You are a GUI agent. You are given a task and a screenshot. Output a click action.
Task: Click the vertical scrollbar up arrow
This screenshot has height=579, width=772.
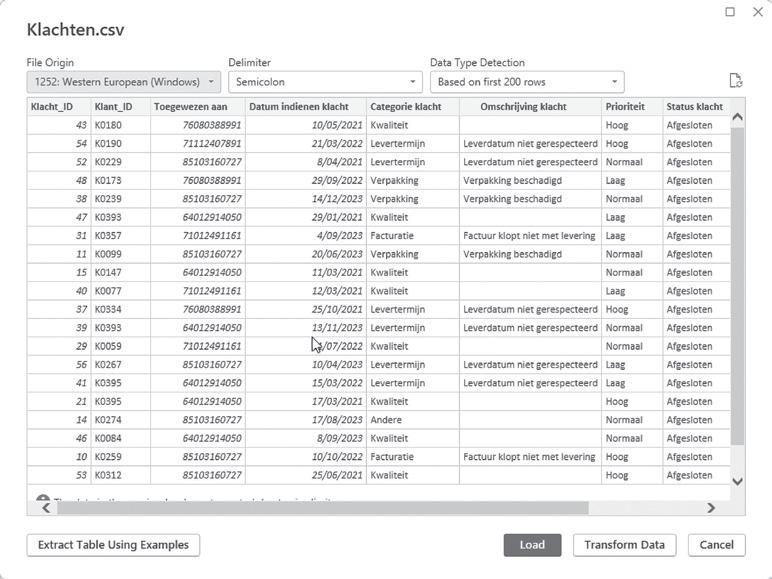738,117
